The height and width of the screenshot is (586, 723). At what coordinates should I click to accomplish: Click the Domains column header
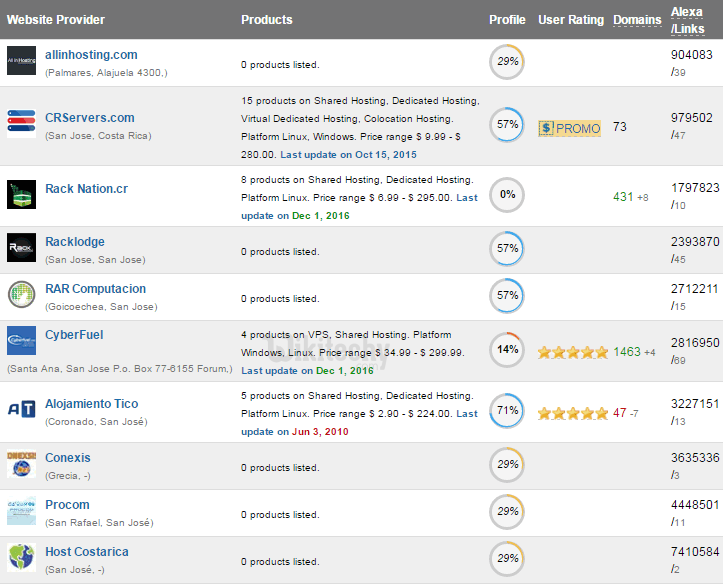point(637,20)
